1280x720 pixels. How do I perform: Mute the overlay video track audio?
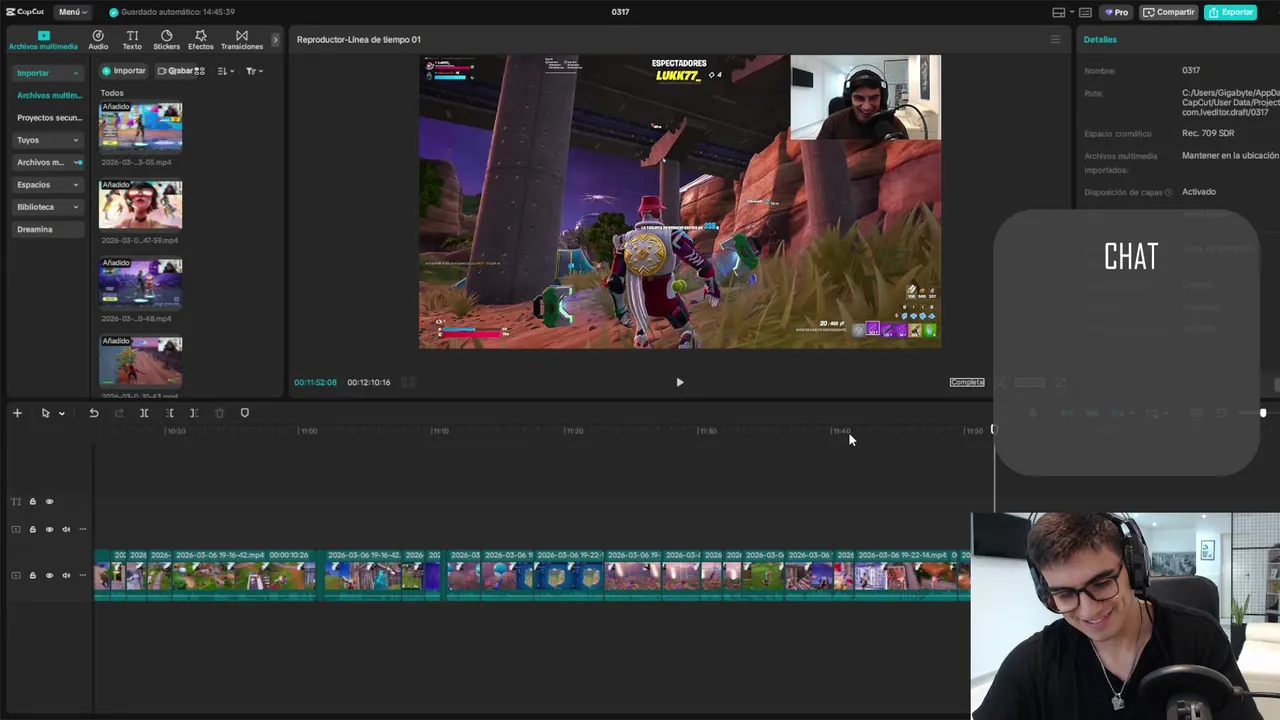66,529
